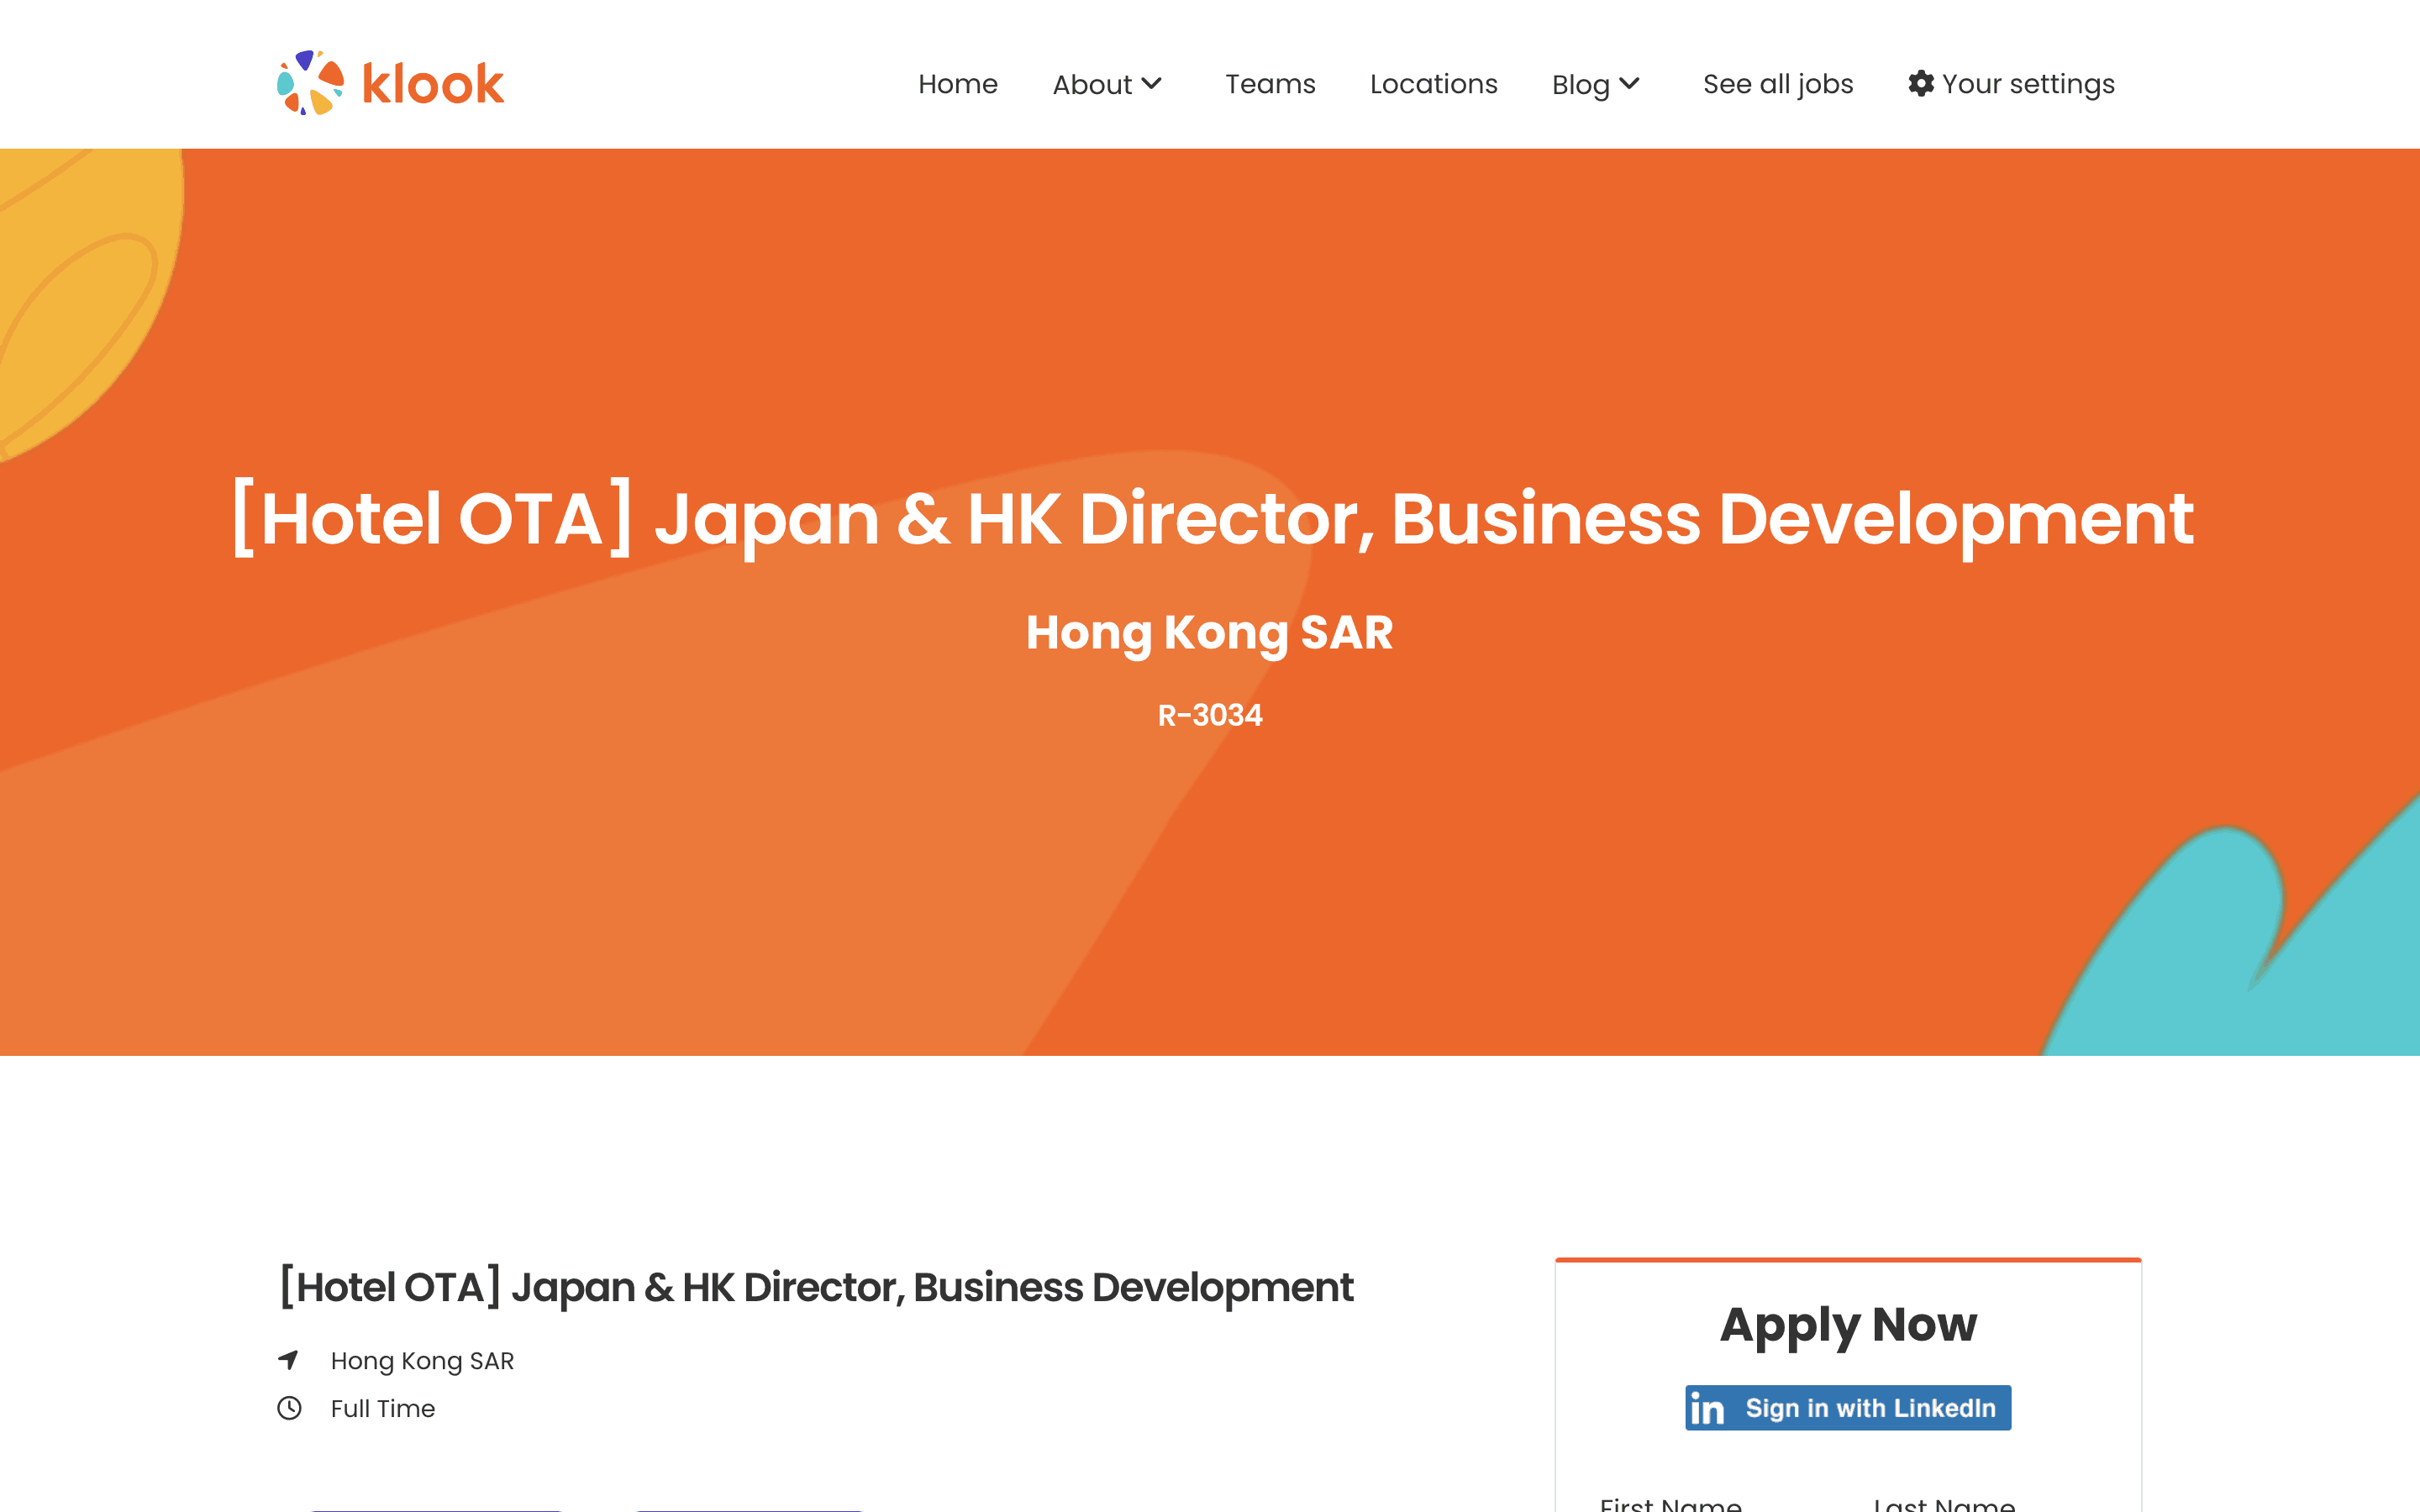Click the Hong Kong SAR banner subtitle

point(1209,633)
